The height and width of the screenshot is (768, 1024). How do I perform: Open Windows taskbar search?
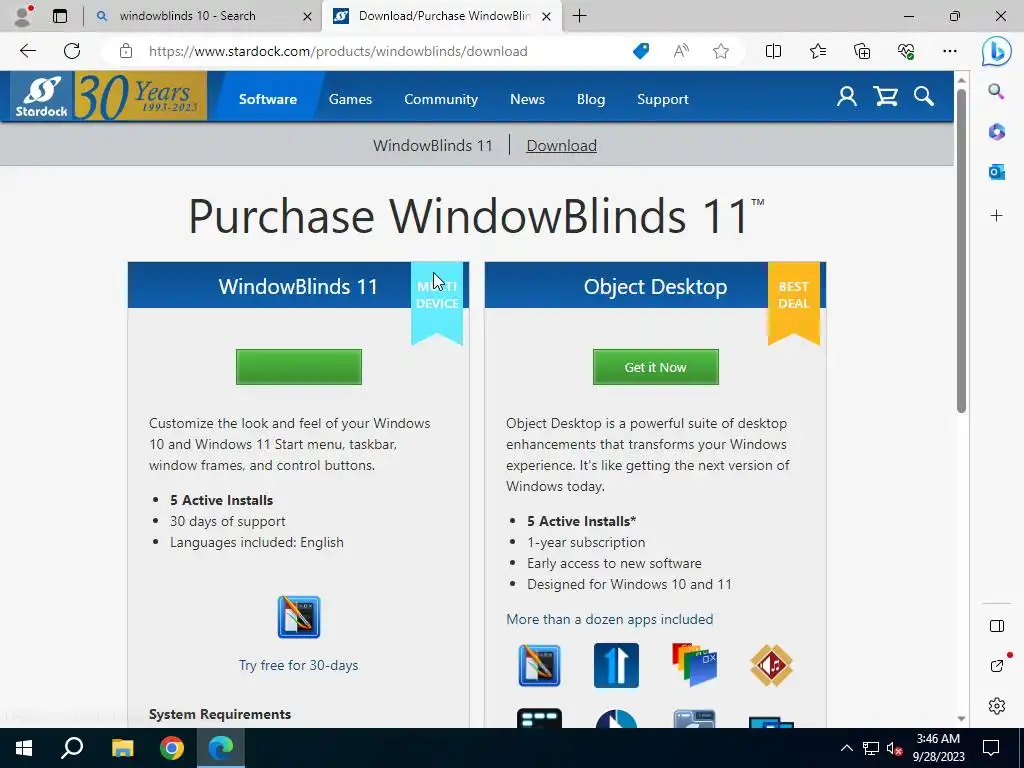pos(72,747)
